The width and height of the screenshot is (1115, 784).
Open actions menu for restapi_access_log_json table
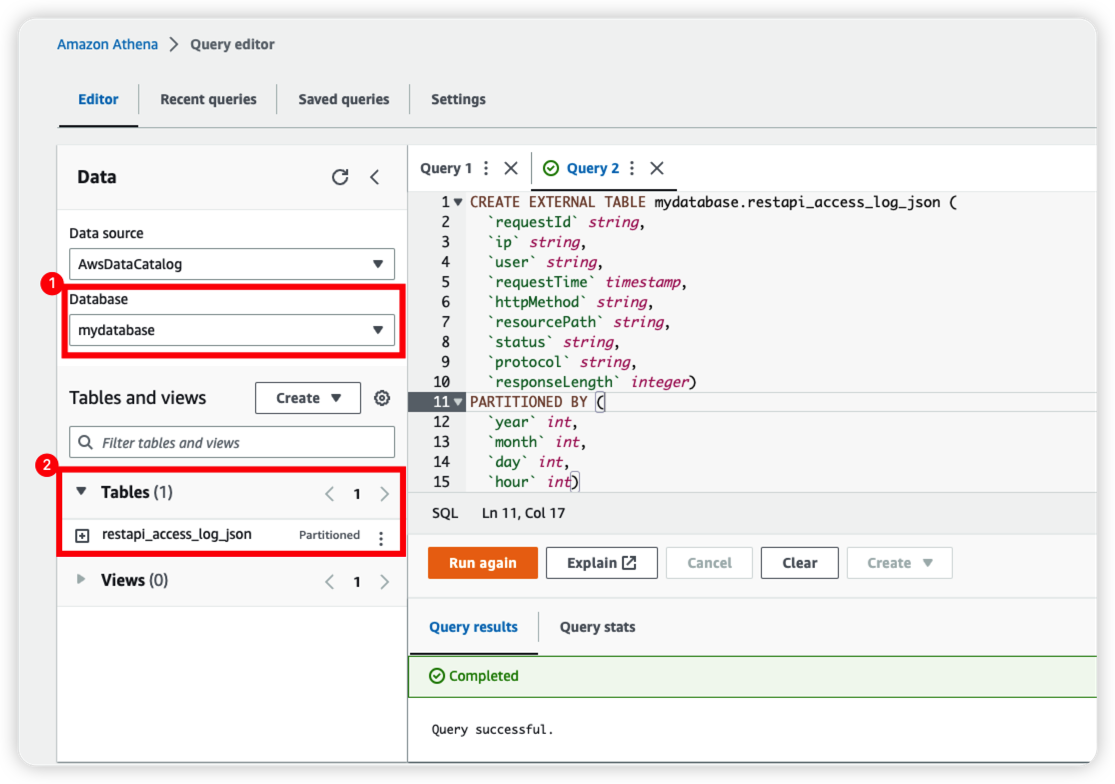tap(380, 538)
